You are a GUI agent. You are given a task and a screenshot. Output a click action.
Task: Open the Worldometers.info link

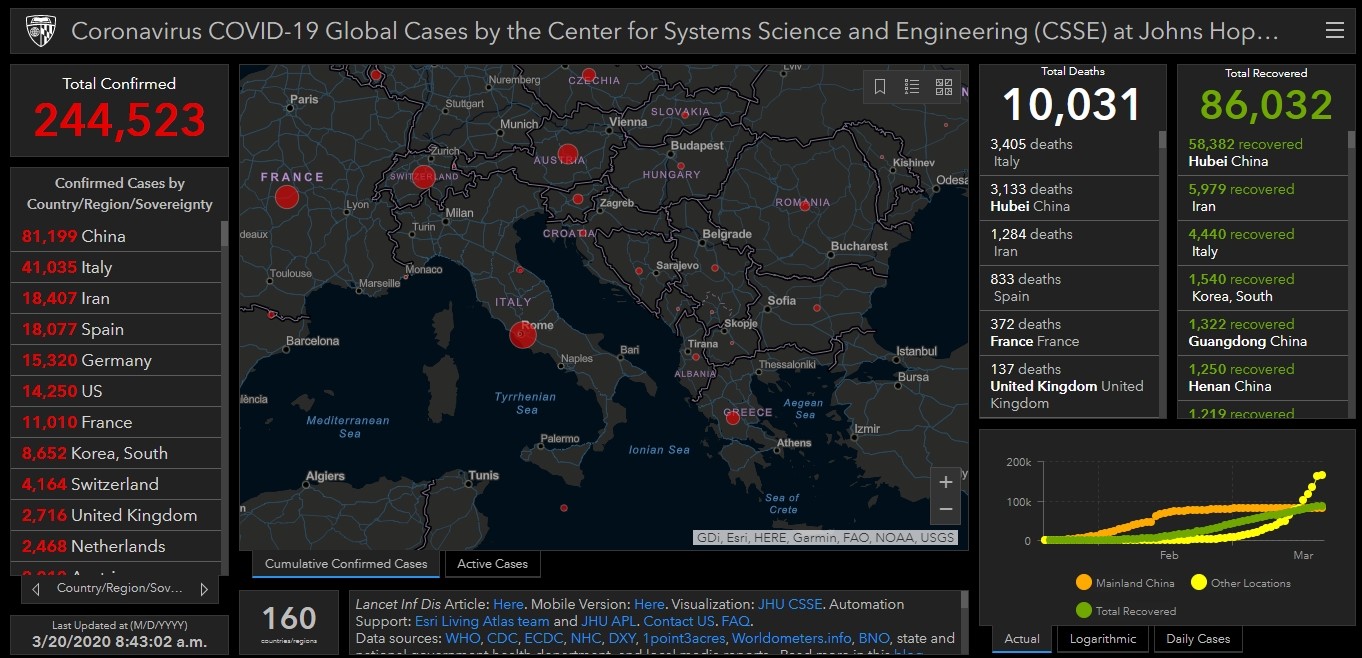click(x=792, y=638)
